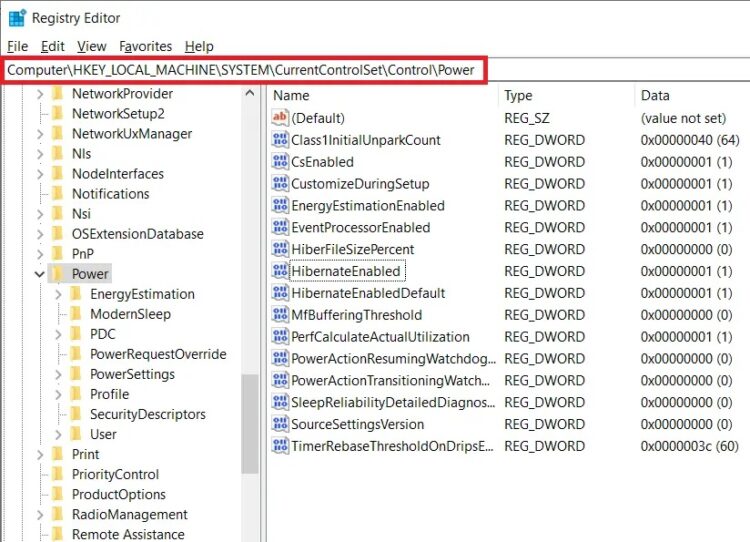The width and height of the screenshot is (750, 542).
Task: Expand the NetworkProvider key
Action: [x=40, y=94]
